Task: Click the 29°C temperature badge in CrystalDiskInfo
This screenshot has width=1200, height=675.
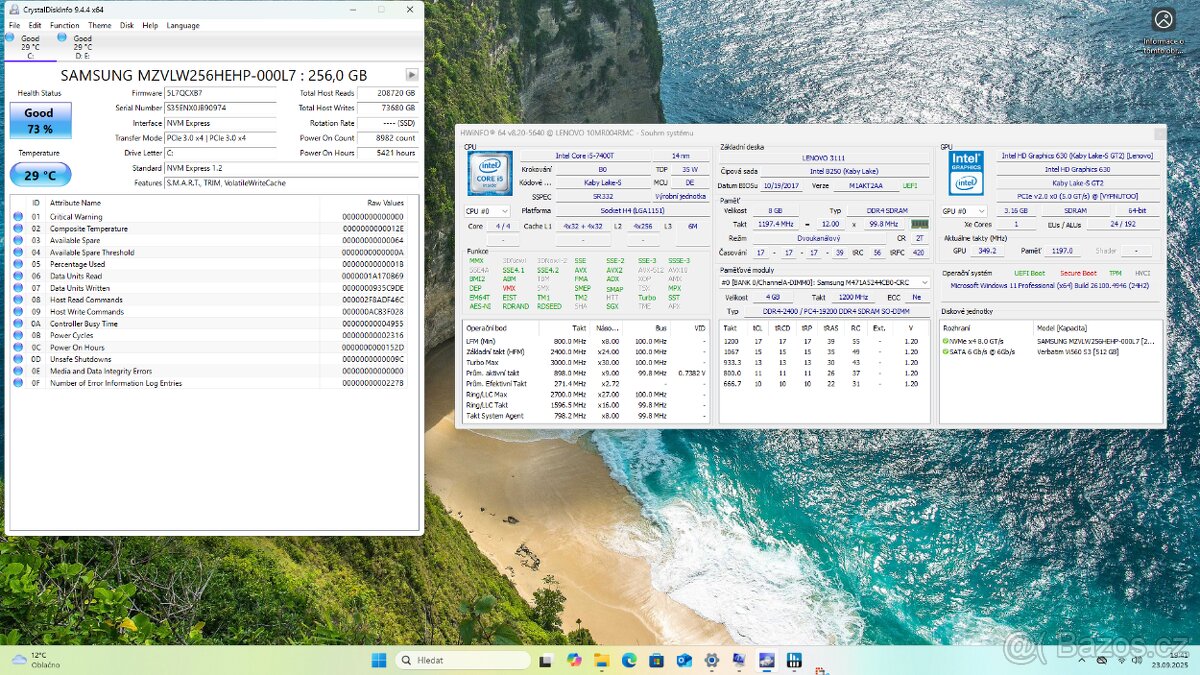Action: [39, 174]
